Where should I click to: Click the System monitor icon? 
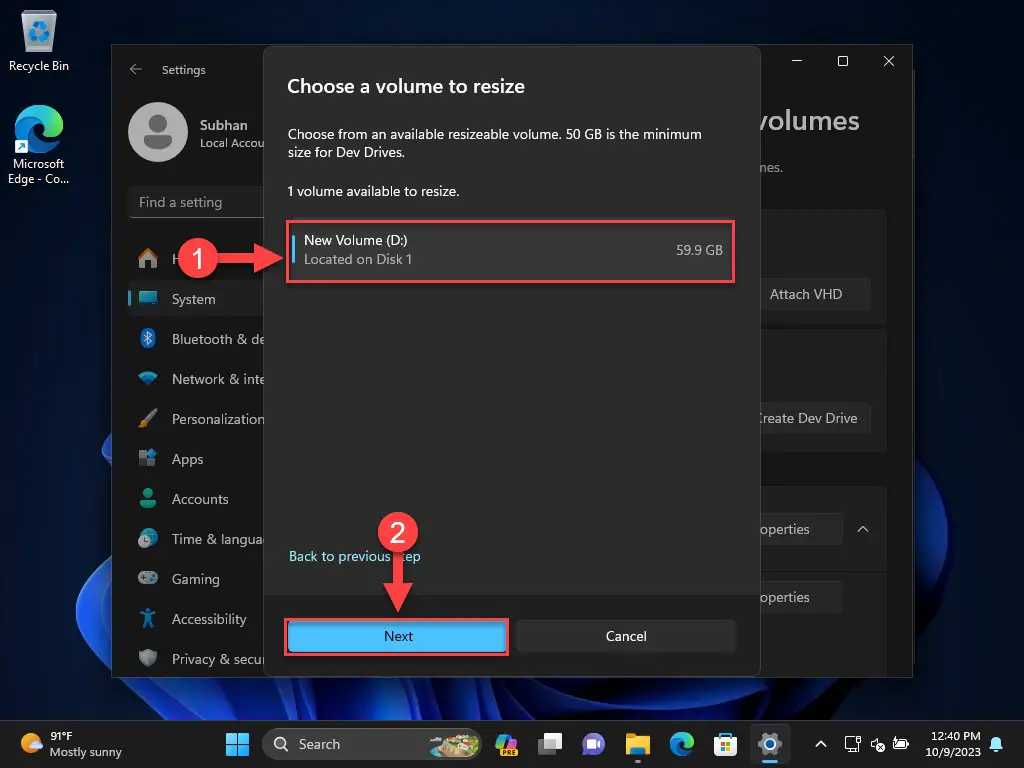tap(148, 298)
